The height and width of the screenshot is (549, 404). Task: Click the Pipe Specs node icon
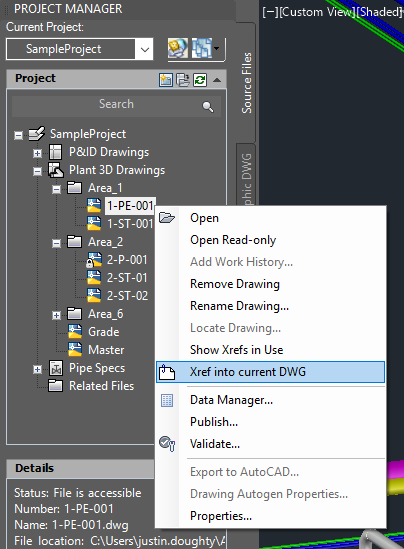(x=56, y=368)
